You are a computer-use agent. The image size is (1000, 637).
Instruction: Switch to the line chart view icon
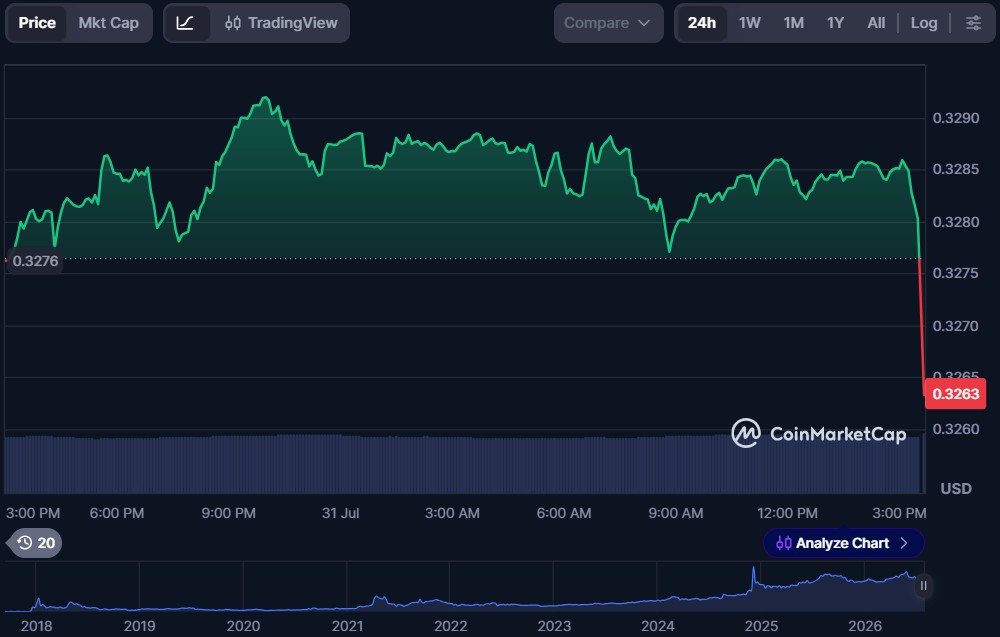click(x=186, y=23)
